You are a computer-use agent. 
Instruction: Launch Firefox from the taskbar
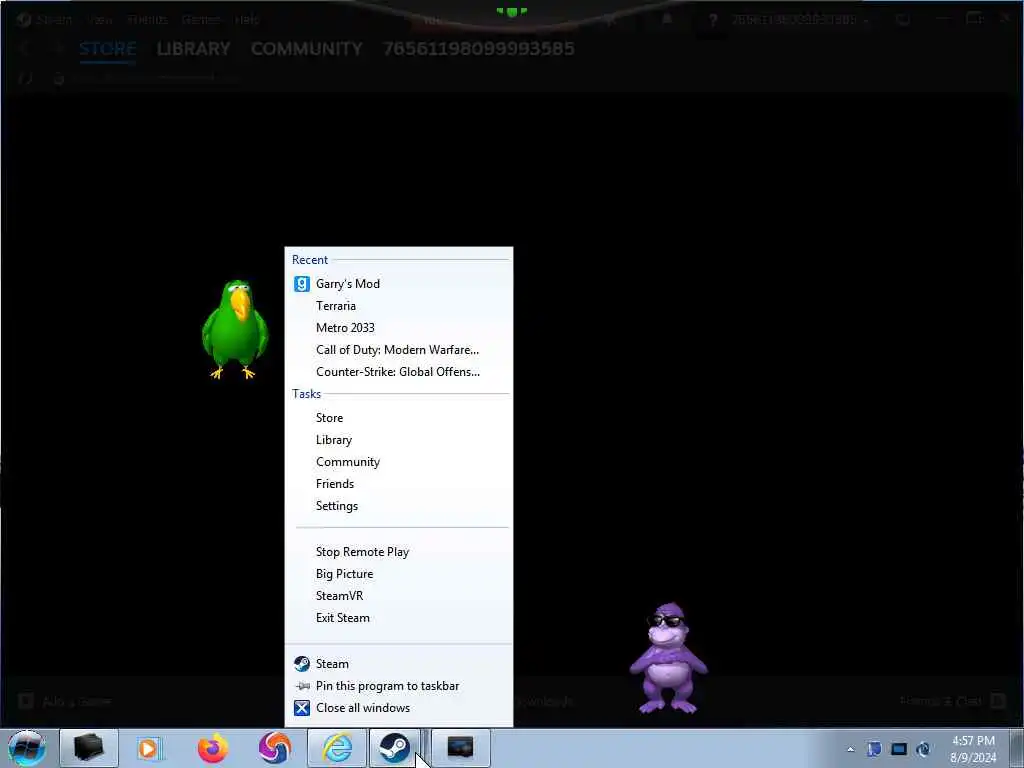212,748
